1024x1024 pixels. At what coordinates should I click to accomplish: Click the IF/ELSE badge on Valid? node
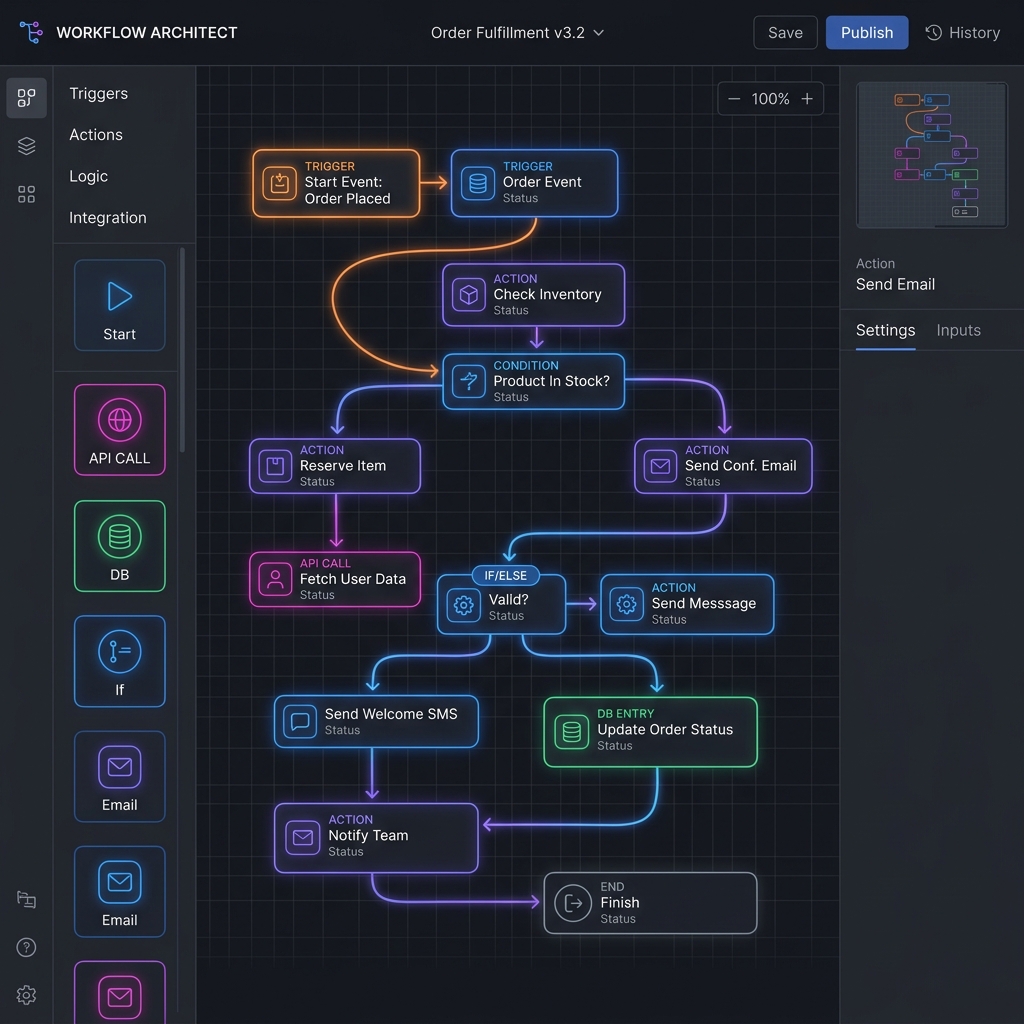(x=505, y=575)
